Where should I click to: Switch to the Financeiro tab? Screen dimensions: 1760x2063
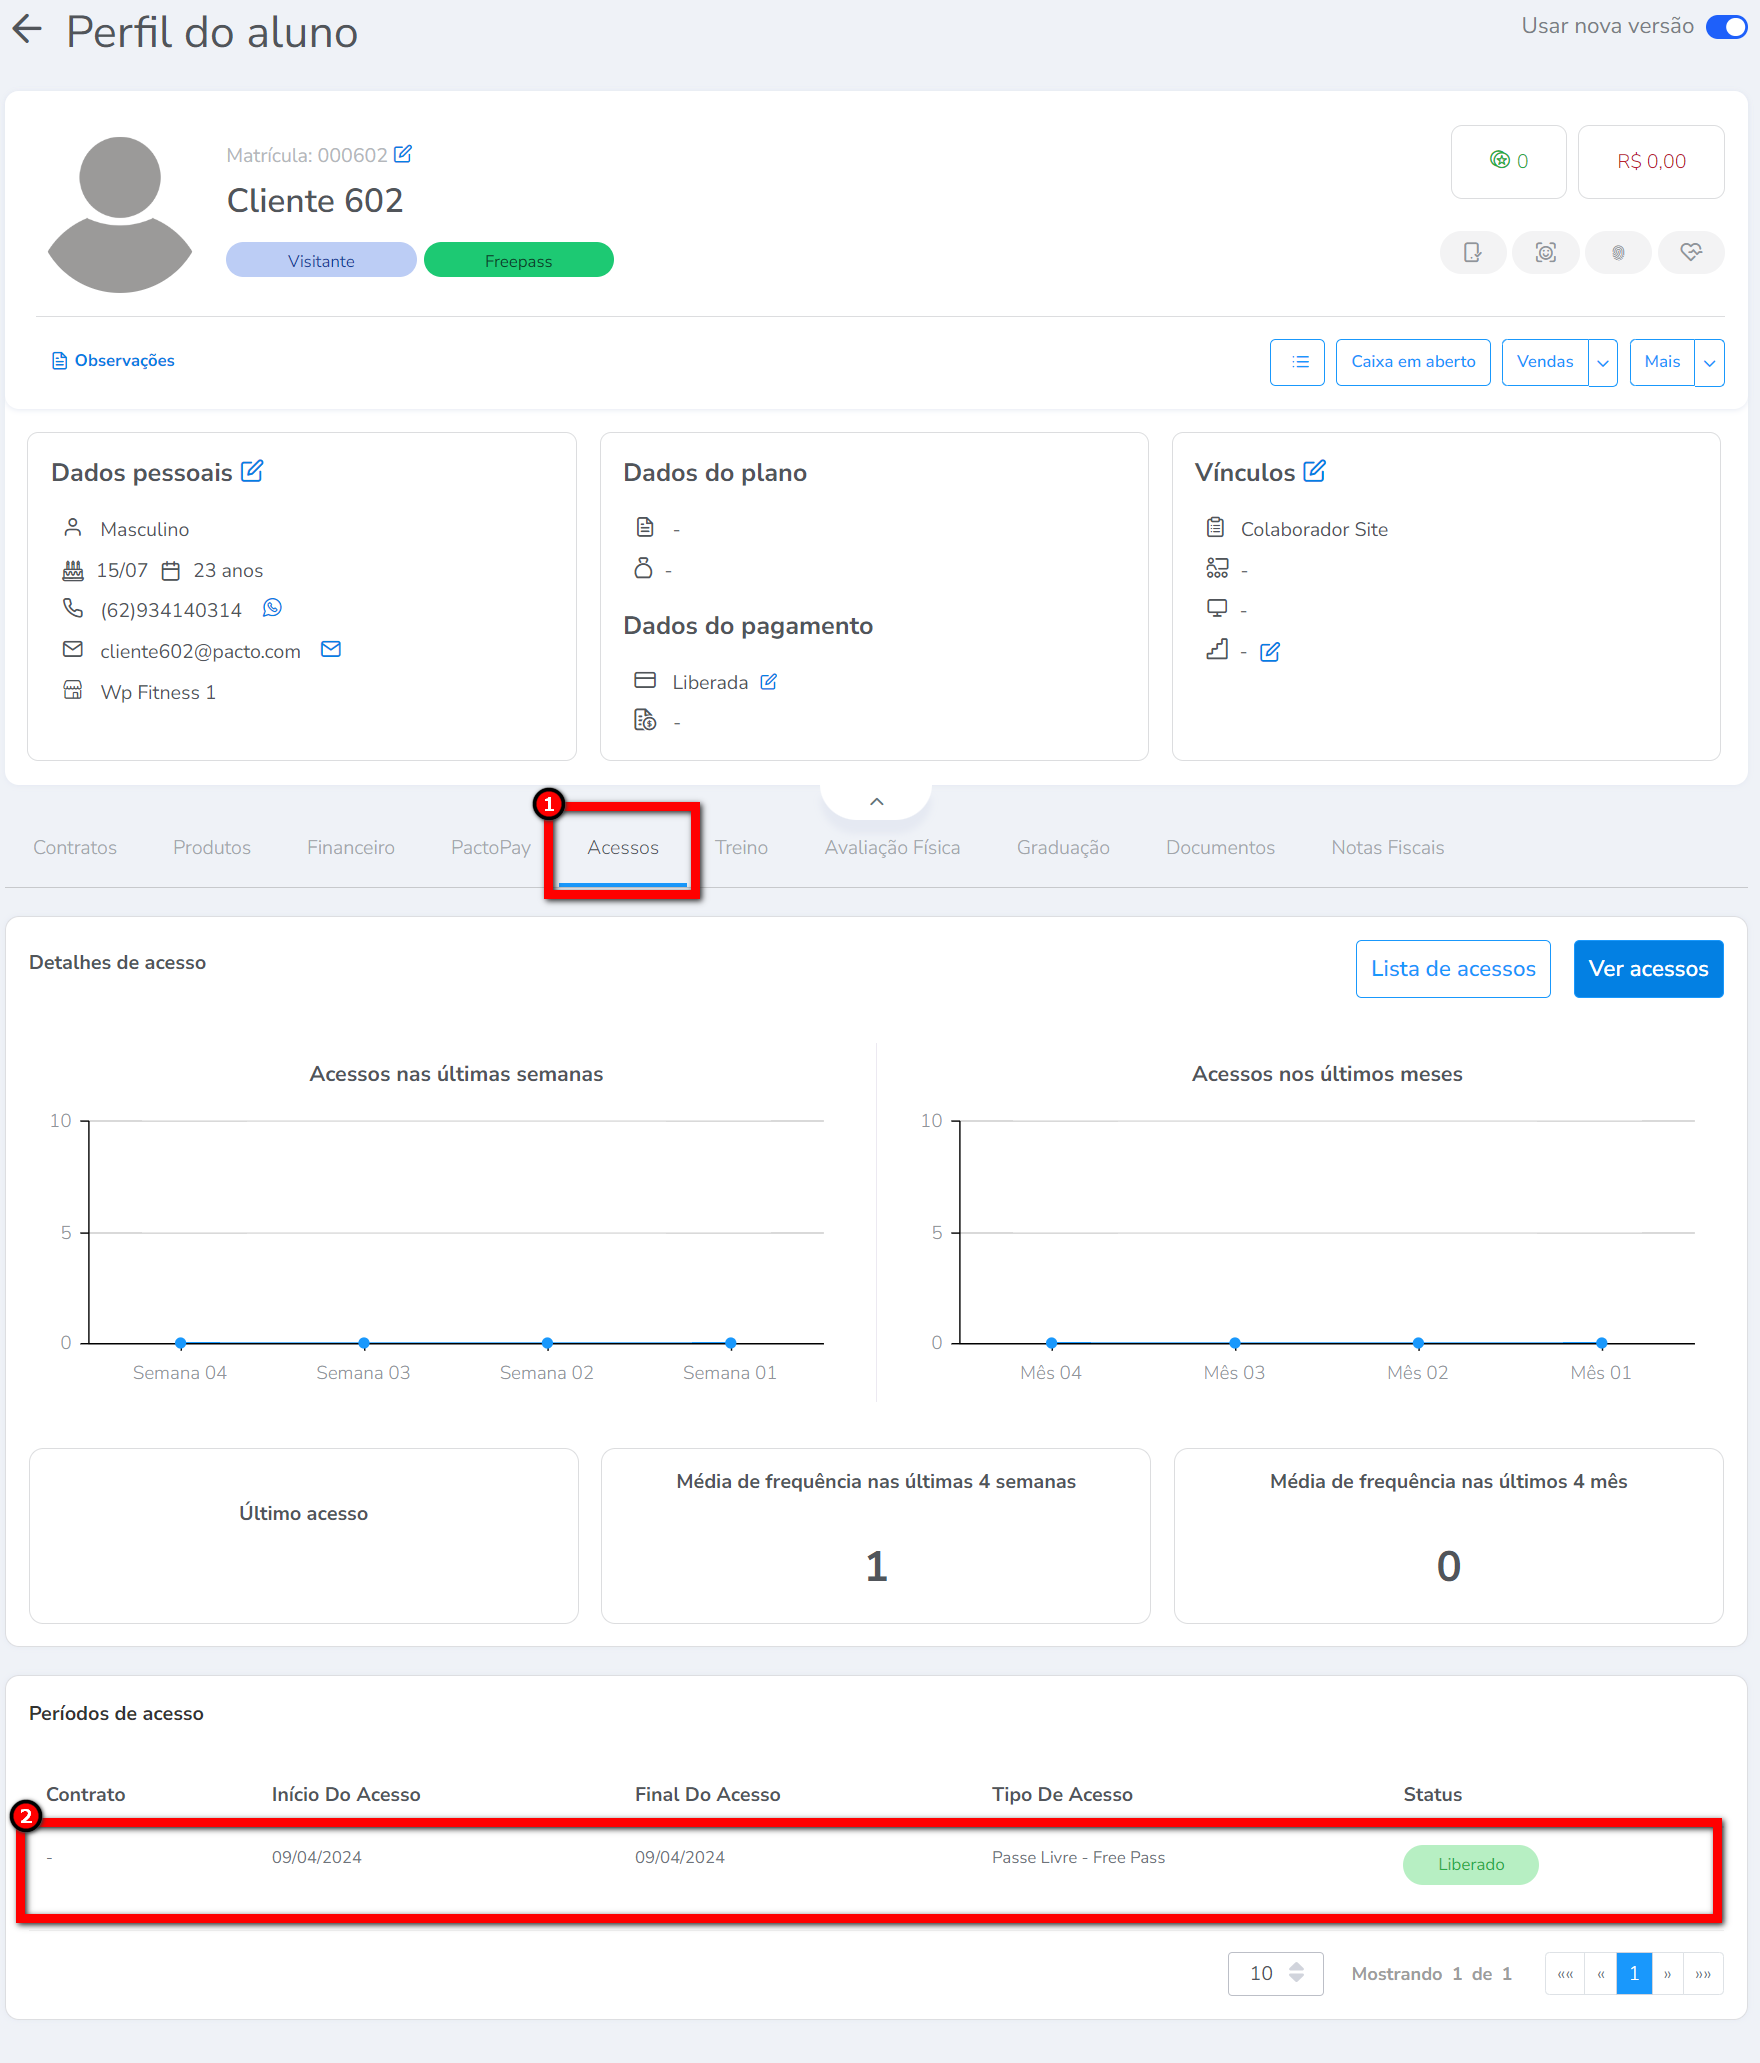pyautogui.click(x=351, y=848)
